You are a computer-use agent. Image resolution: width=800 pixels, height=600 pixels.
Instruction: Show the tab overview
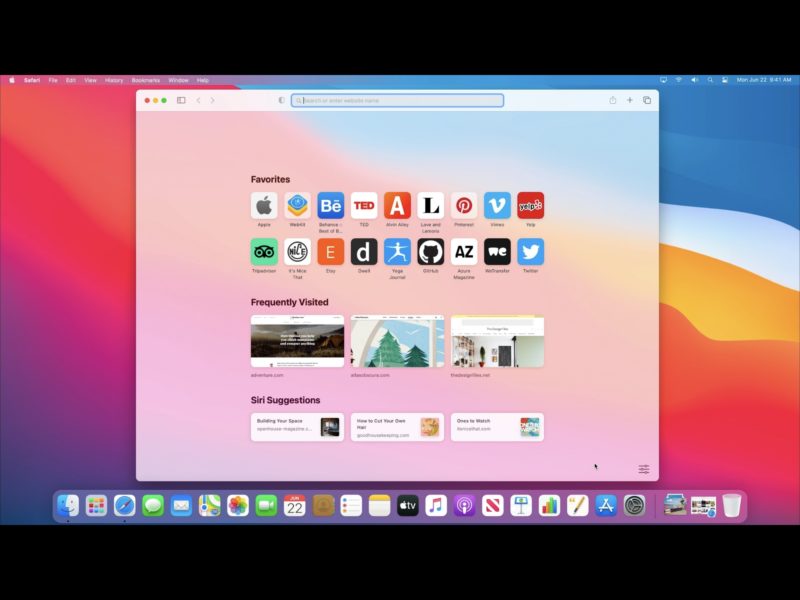(647, 101)
